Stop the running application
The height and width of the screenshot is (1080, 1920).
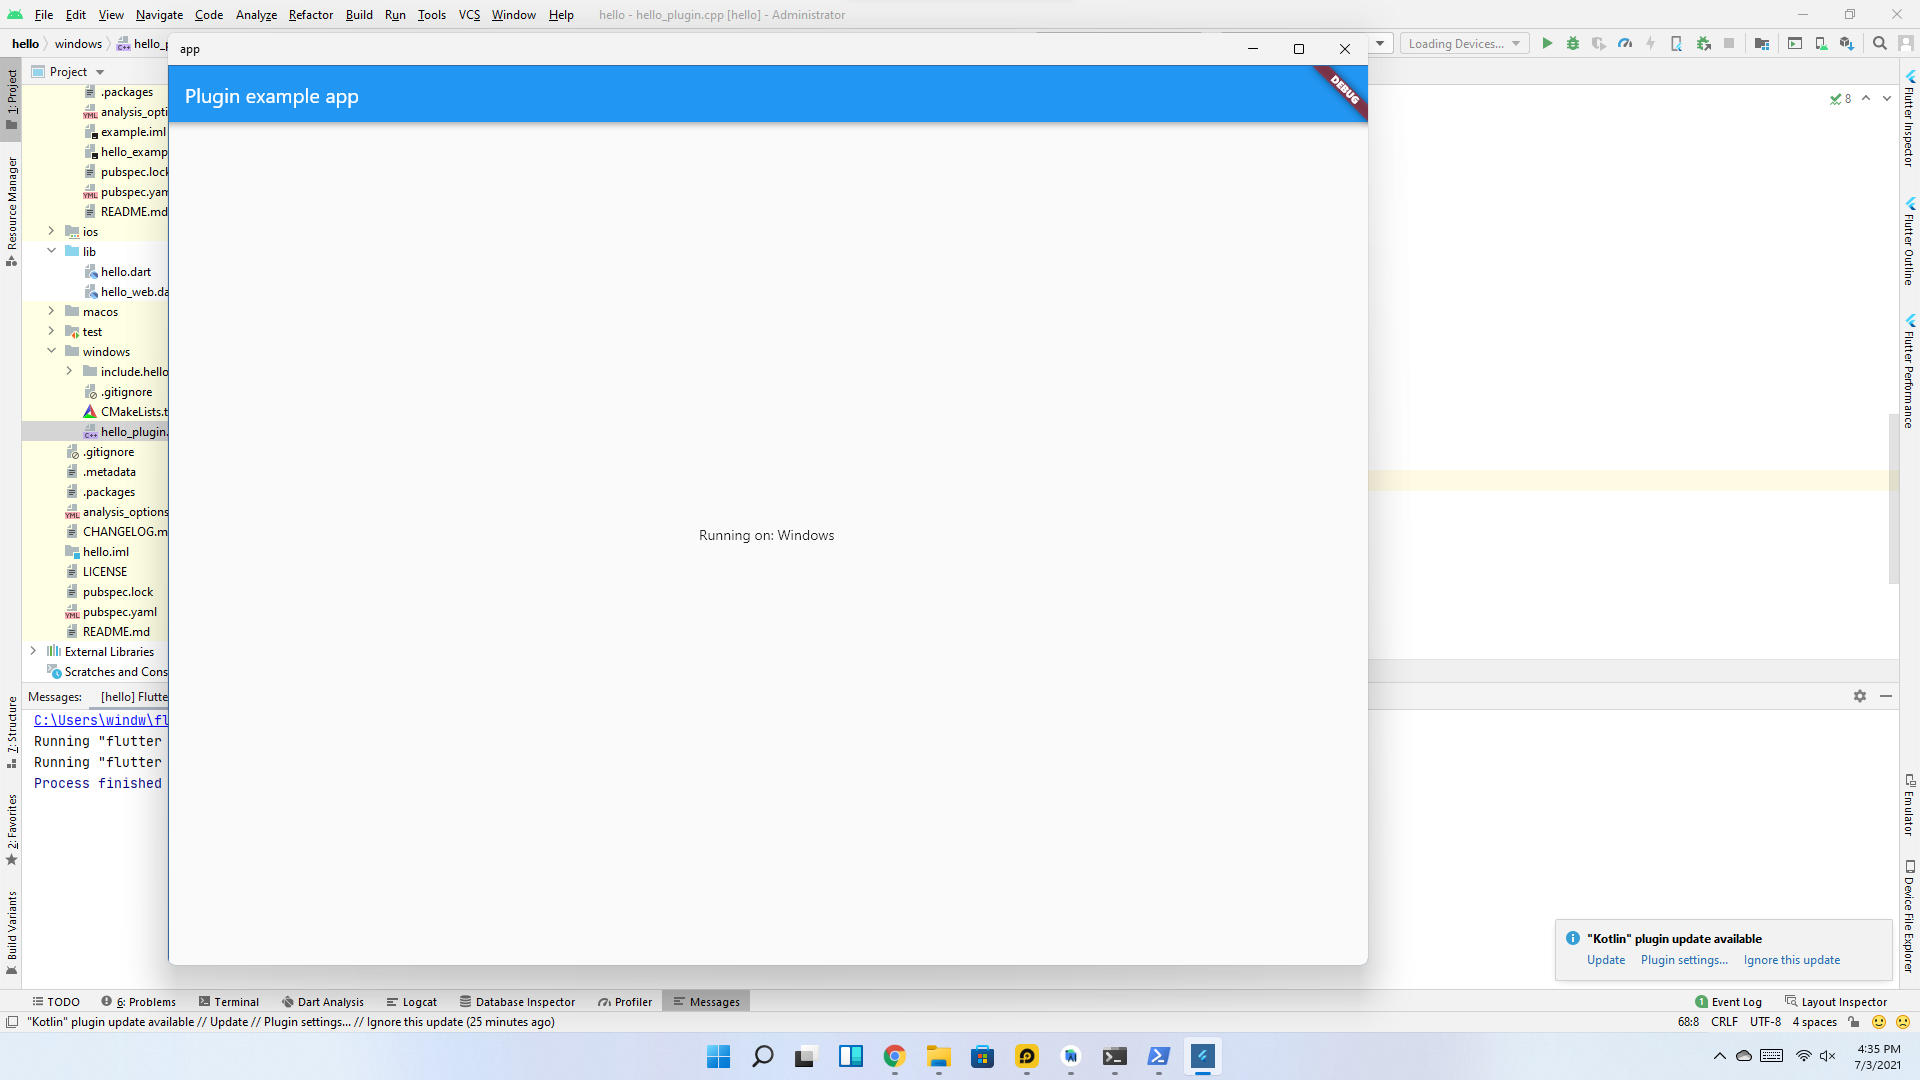[x=1730, y=43]
